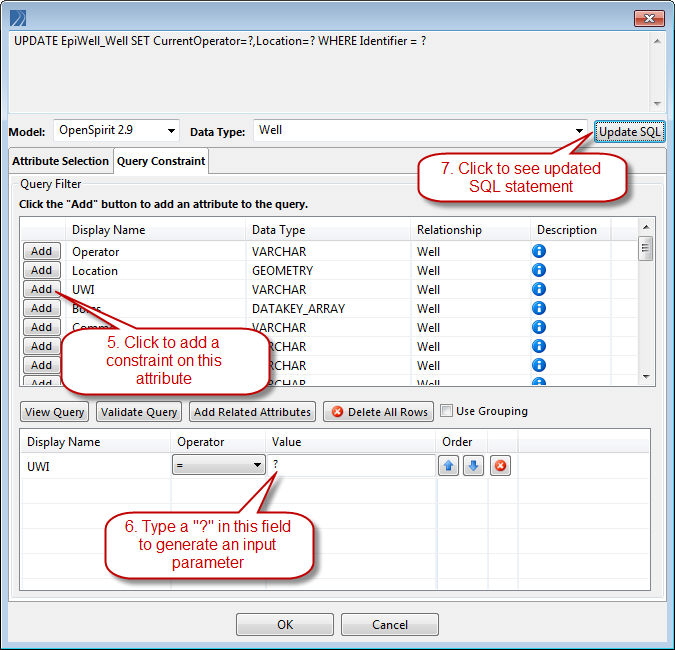Screen dimensions: 675x650
Task: Delete the UWI constraint row with the red X icon
Action: tap(500, 466)
